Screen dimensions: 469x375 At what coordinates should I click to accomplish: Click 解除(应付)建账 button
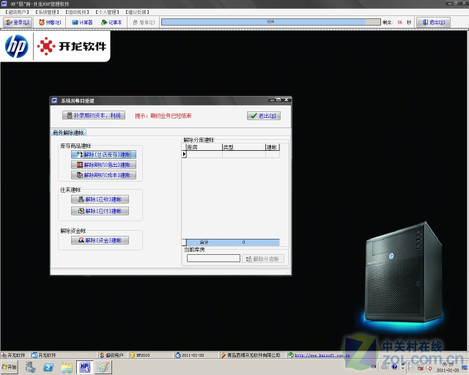100,211
